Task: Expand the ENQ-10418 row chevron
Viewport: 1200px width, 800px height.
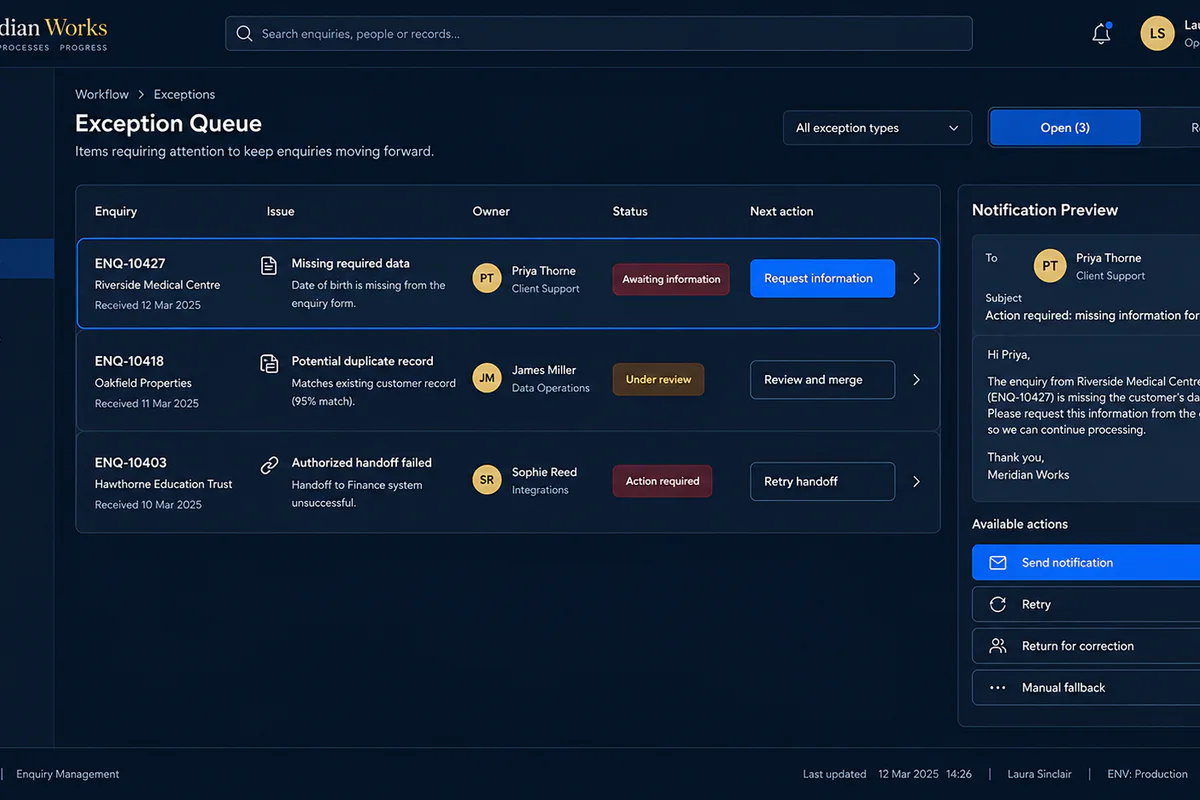Action: pyautogui.click(x=916, y=380)
